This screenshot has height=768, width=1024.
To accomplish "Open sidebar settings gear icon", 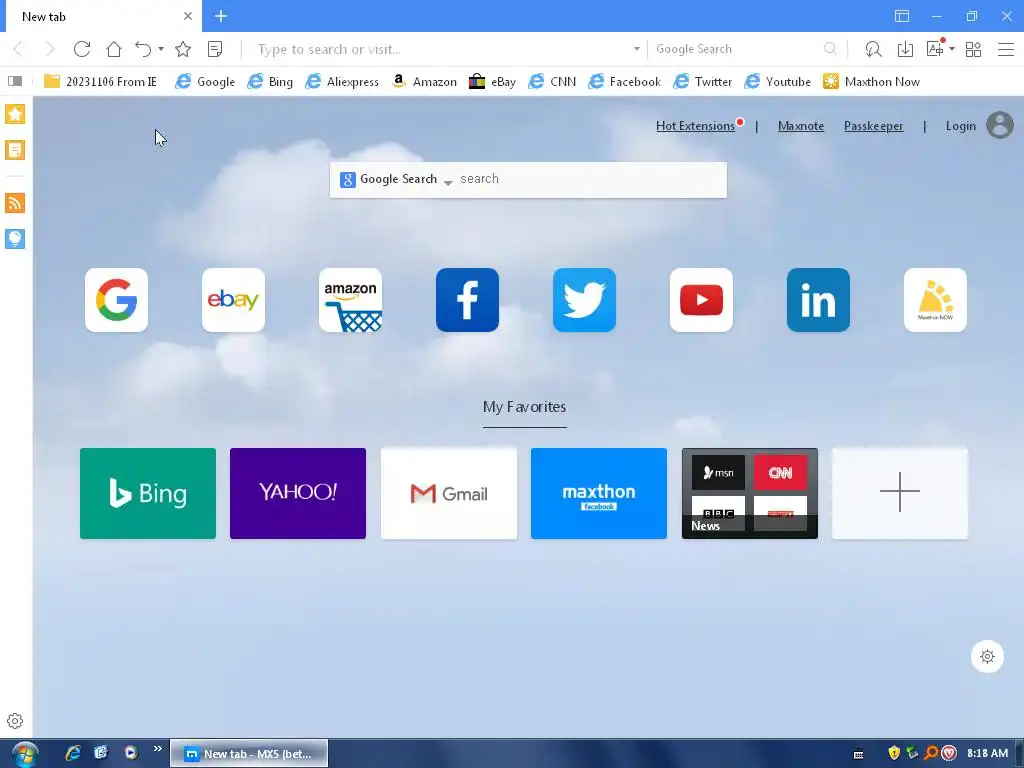I will [x=15, y=721].
